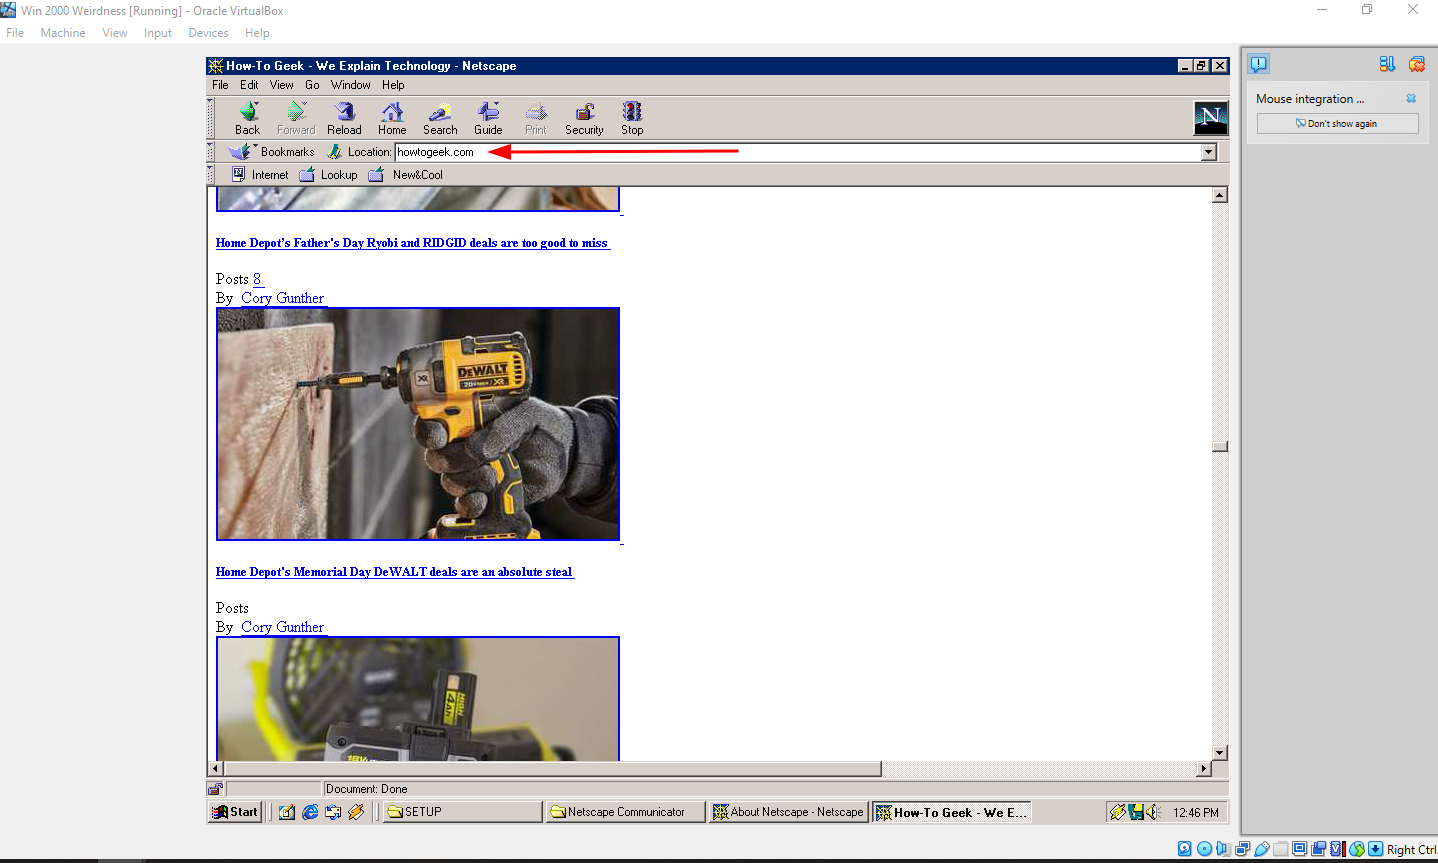1438x863 pixels.
Task: Open Netscape Window menu
Action: [x=351, y=85]
